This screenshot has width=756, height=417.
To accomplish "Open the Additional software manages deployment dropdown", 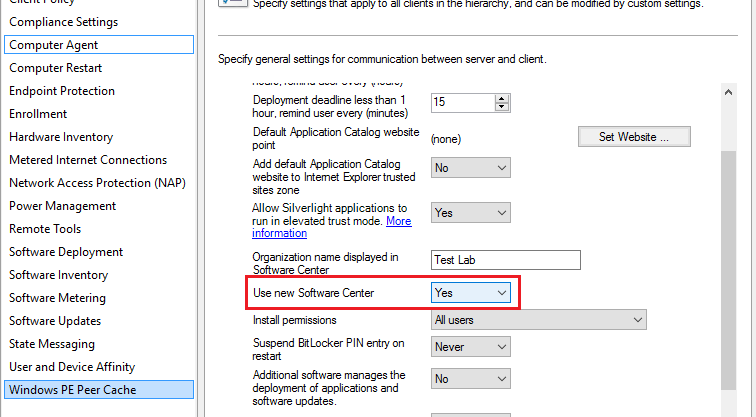I will [x=471, y=379].
